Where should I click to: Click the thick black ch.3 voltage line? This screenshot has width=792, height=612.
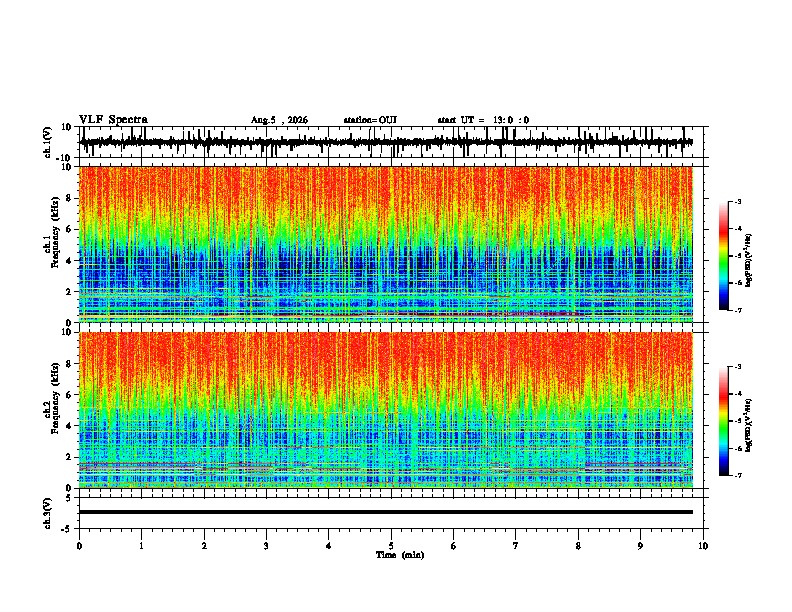coord(386,512)
